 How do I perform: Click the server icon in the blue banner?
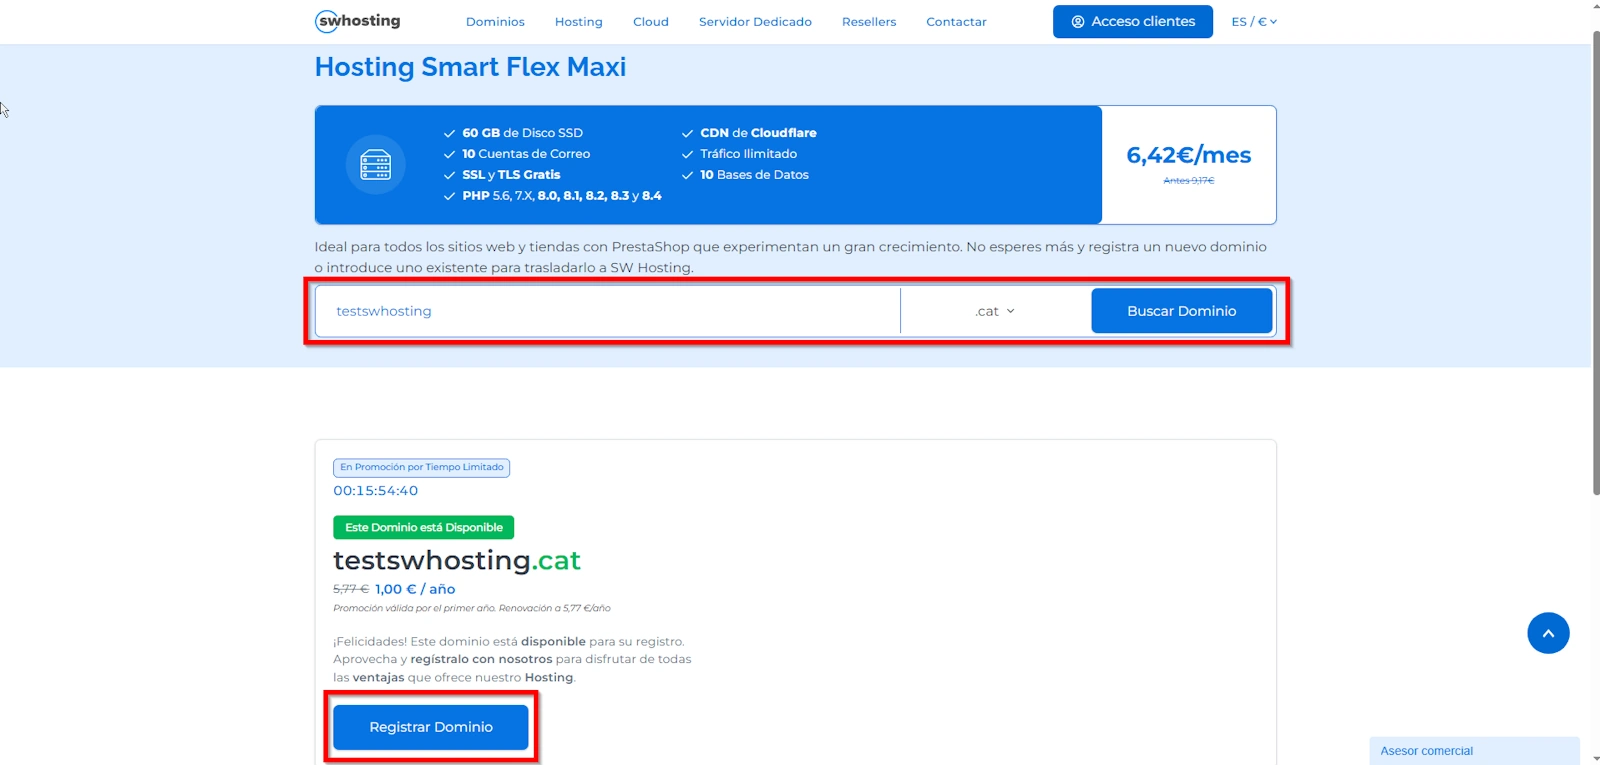point(375,165)
